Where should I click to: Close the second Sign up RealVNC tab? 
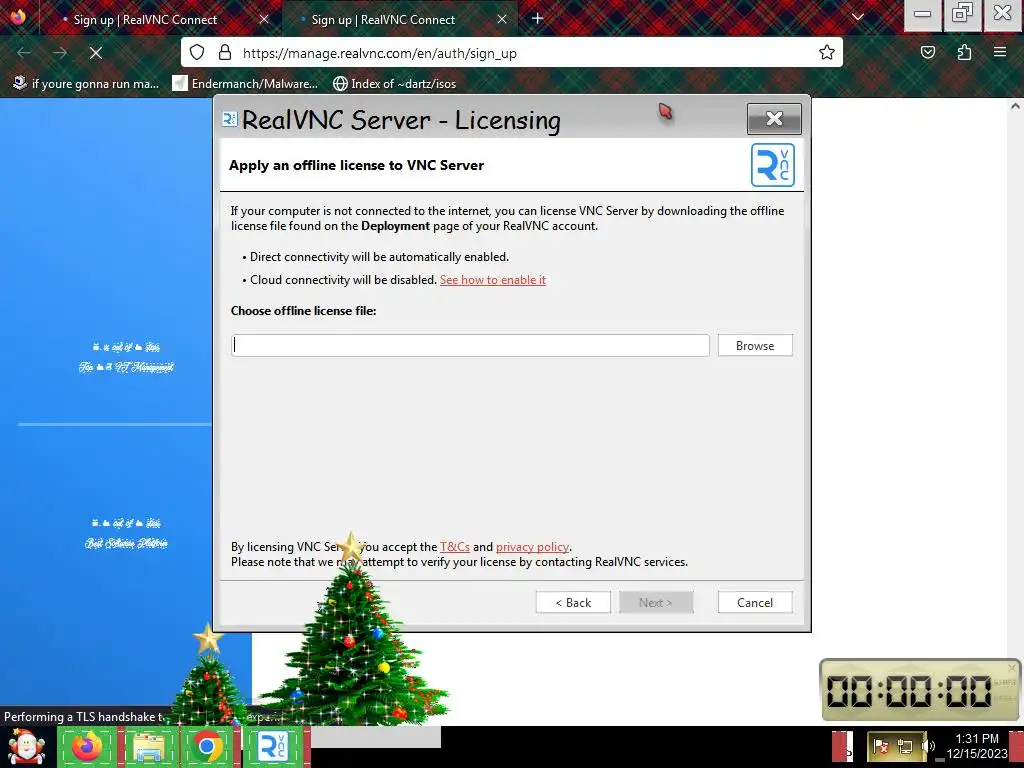pos(502,20)
